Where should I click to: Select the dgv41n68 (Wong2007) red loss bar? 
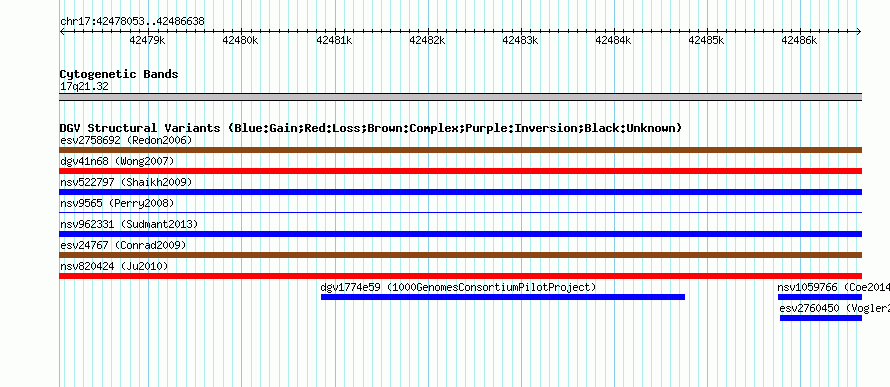pyautogui.click(x=460, y=171)
